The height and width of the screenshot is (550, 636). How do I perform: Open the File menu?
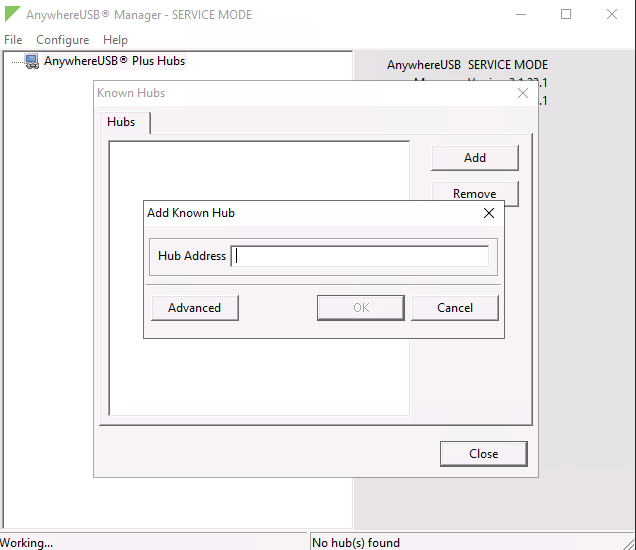click(13, 40)
